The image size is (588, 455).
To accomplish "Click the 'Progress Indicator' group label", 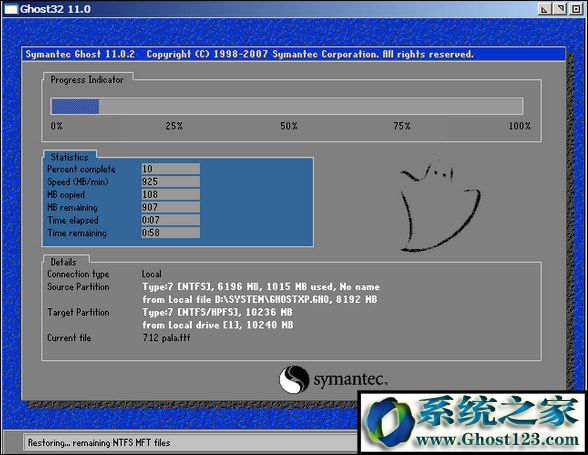I will pyautogui.click(x=87, y=80).
